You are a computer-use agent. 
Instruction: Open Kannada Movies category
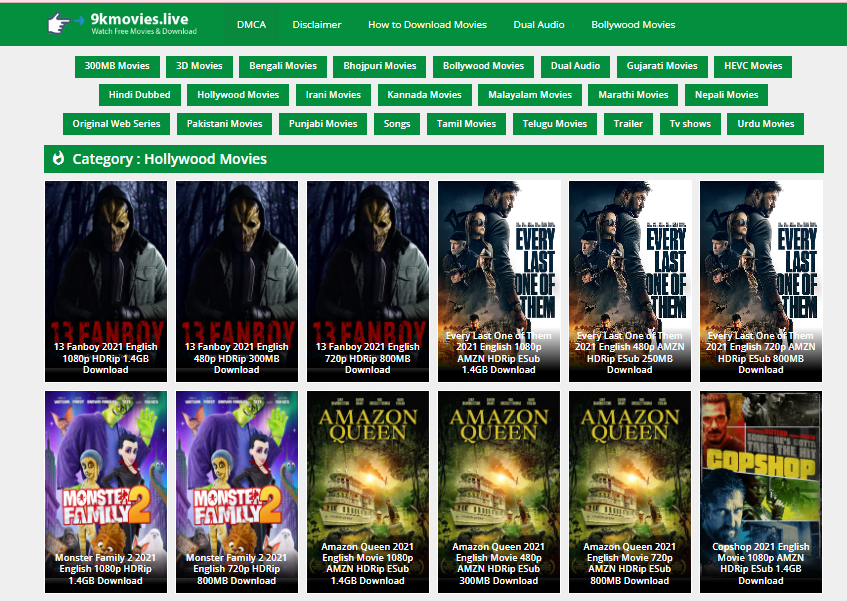[425, 95]
